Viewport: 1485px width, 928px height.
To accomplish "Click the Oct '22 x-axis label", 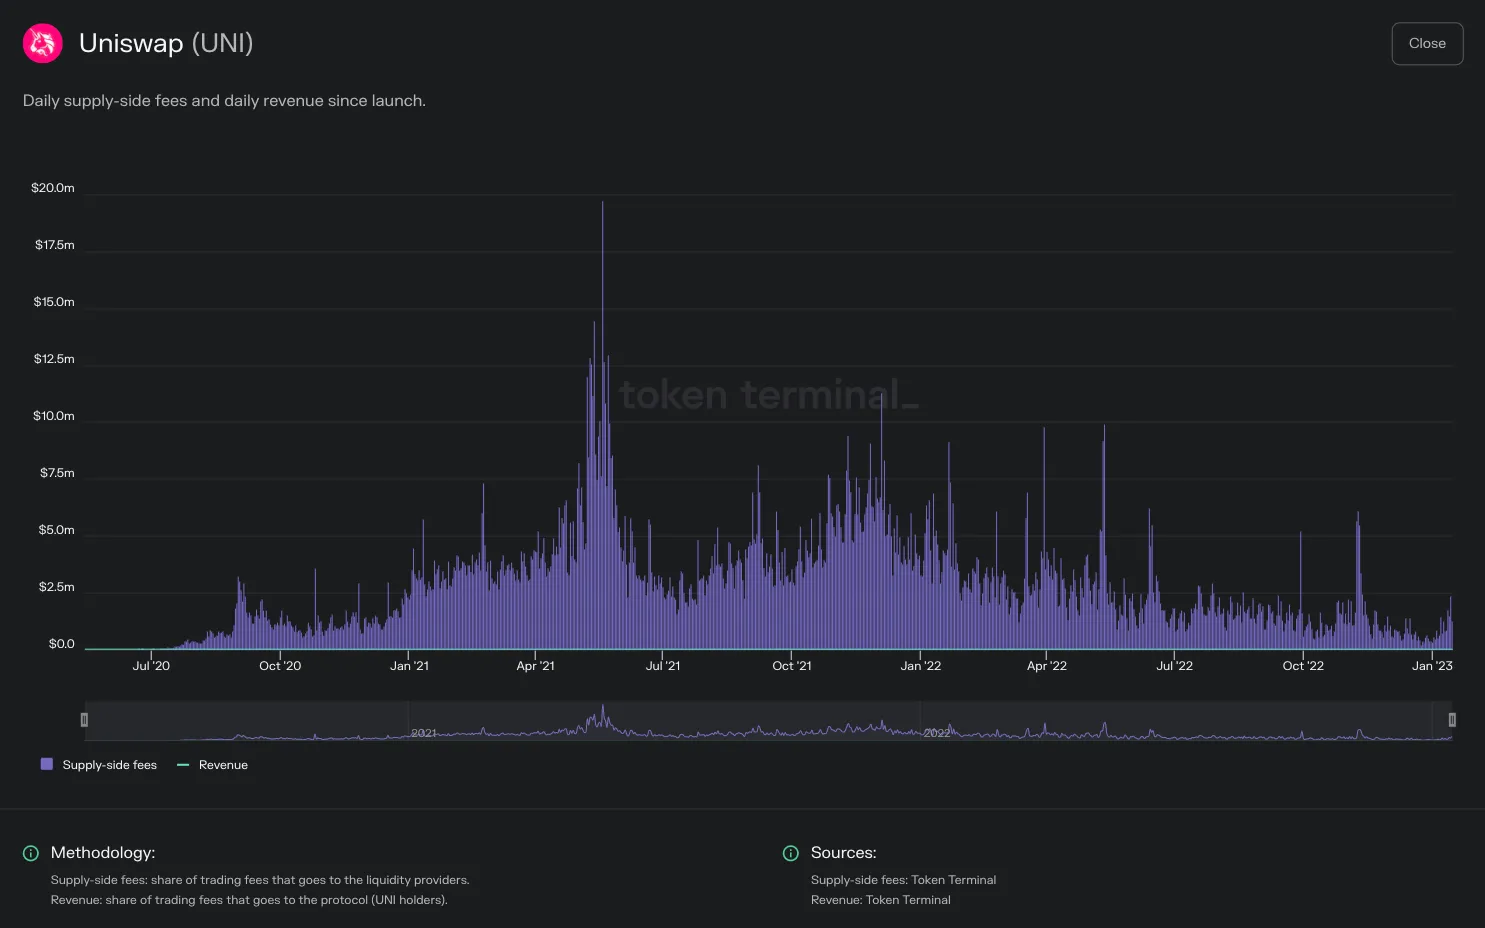I will click(x=1303, y=666).
